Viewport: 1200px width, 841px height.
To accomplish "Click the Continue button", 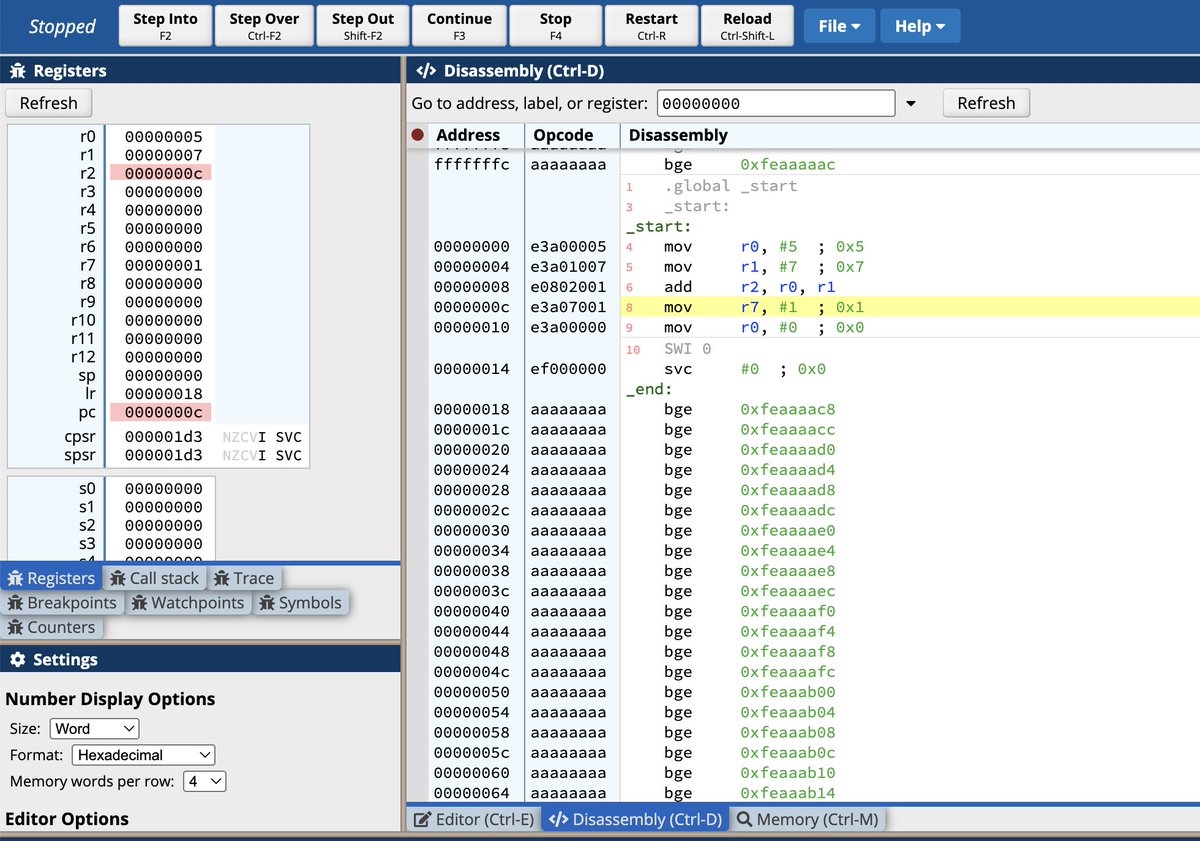I will pos(459,26).
